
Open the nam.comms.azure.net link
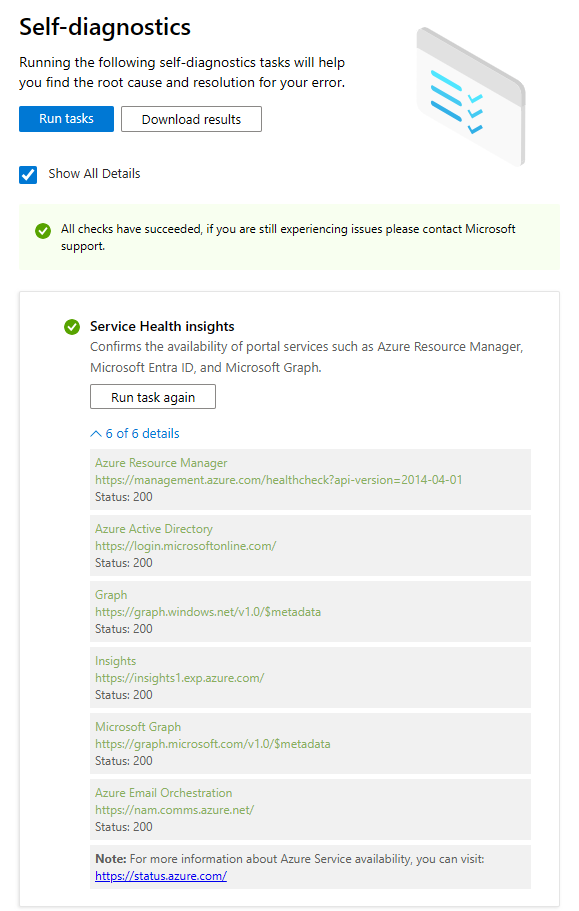[x=175, y=810]
